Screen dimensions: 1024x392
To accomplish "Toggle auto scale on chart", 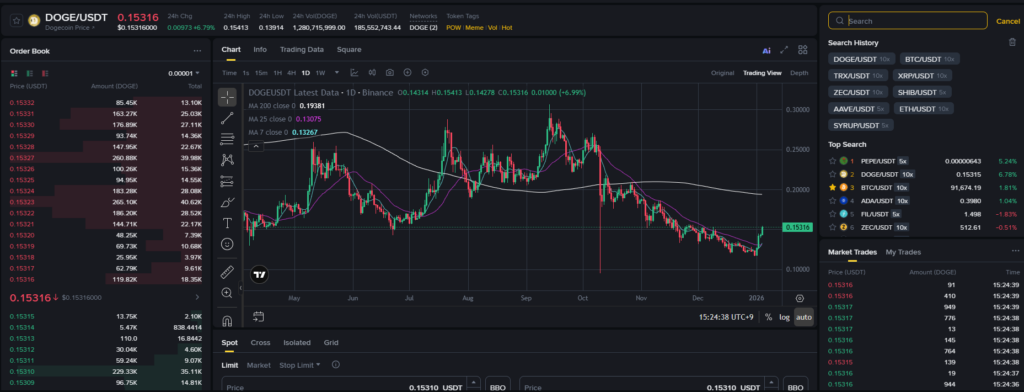I will click(804, 317).
